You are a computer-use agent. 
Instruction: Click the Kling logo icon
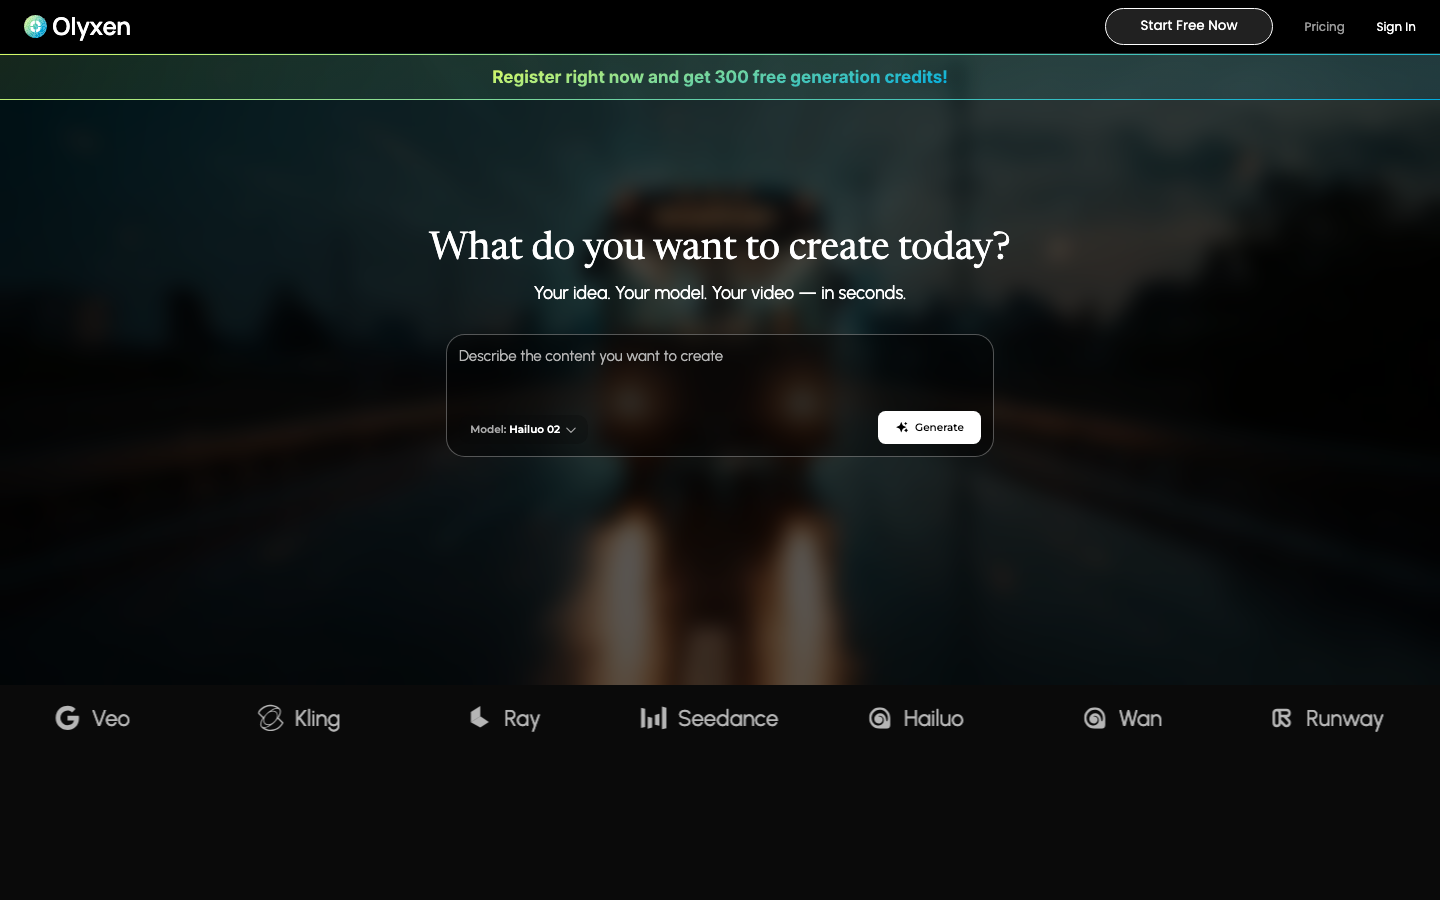[270, 718]
